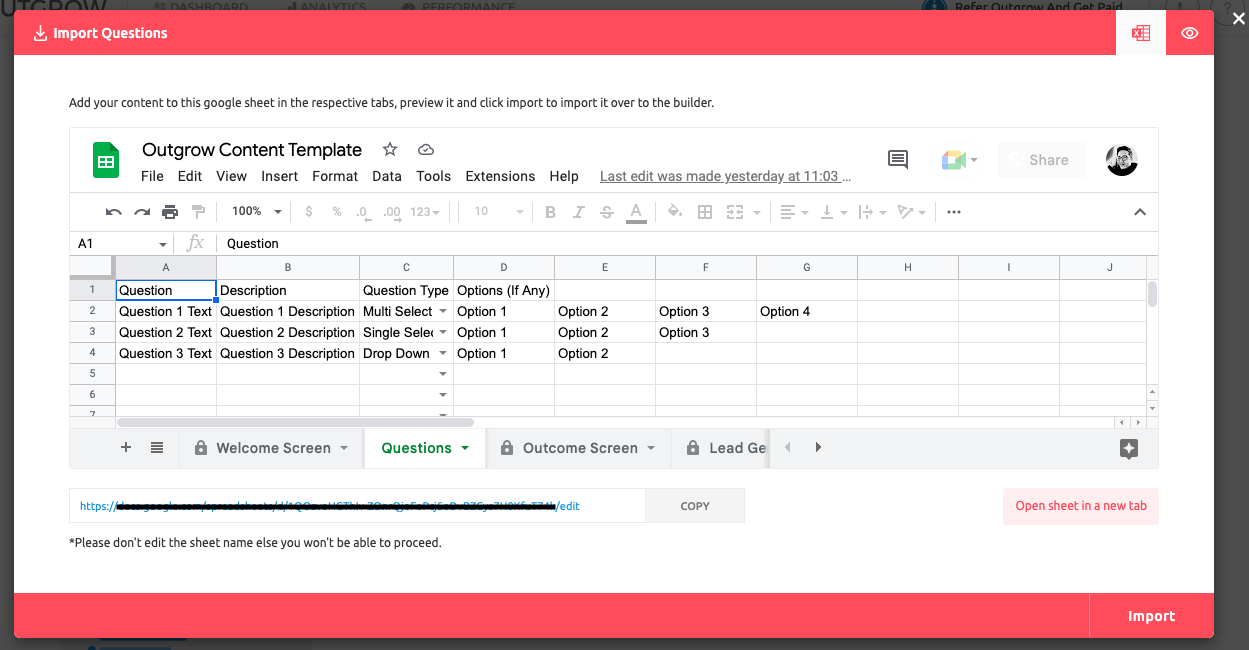
Task: Select the Paint format tool
Action: click(x=198, y=212)
